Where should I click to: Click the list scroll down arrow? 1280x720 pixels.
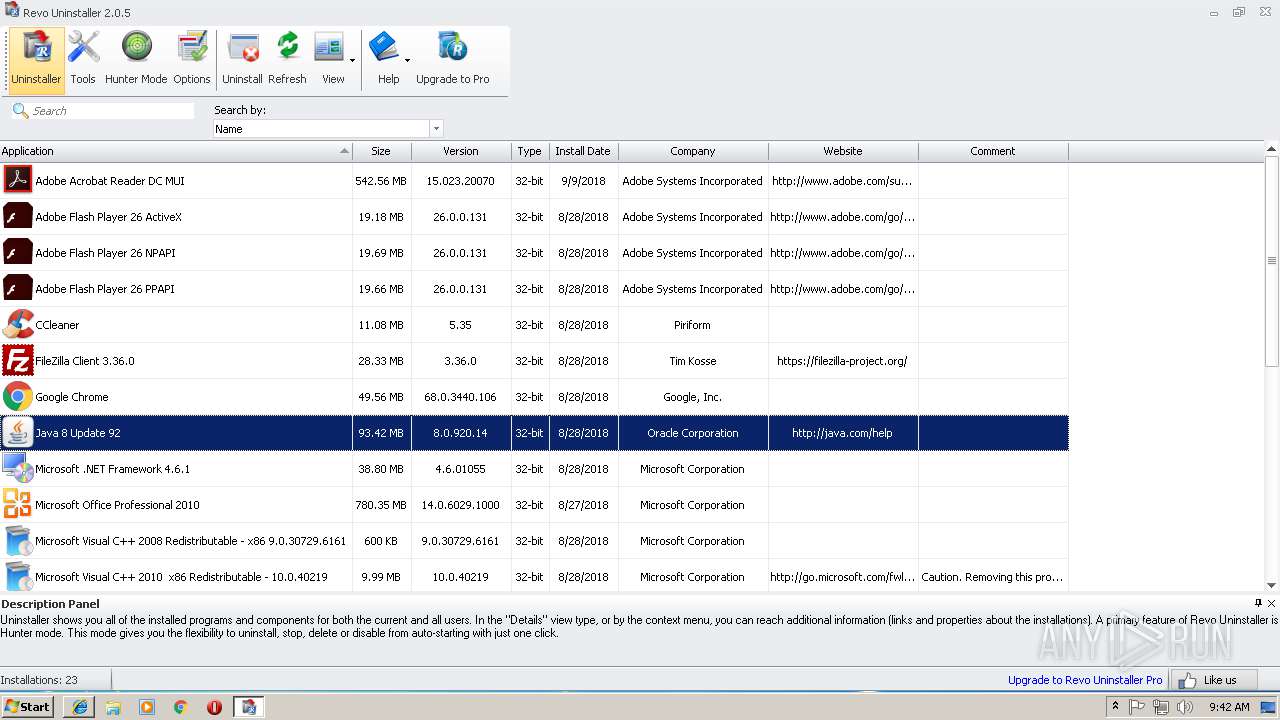(1272, 586)
